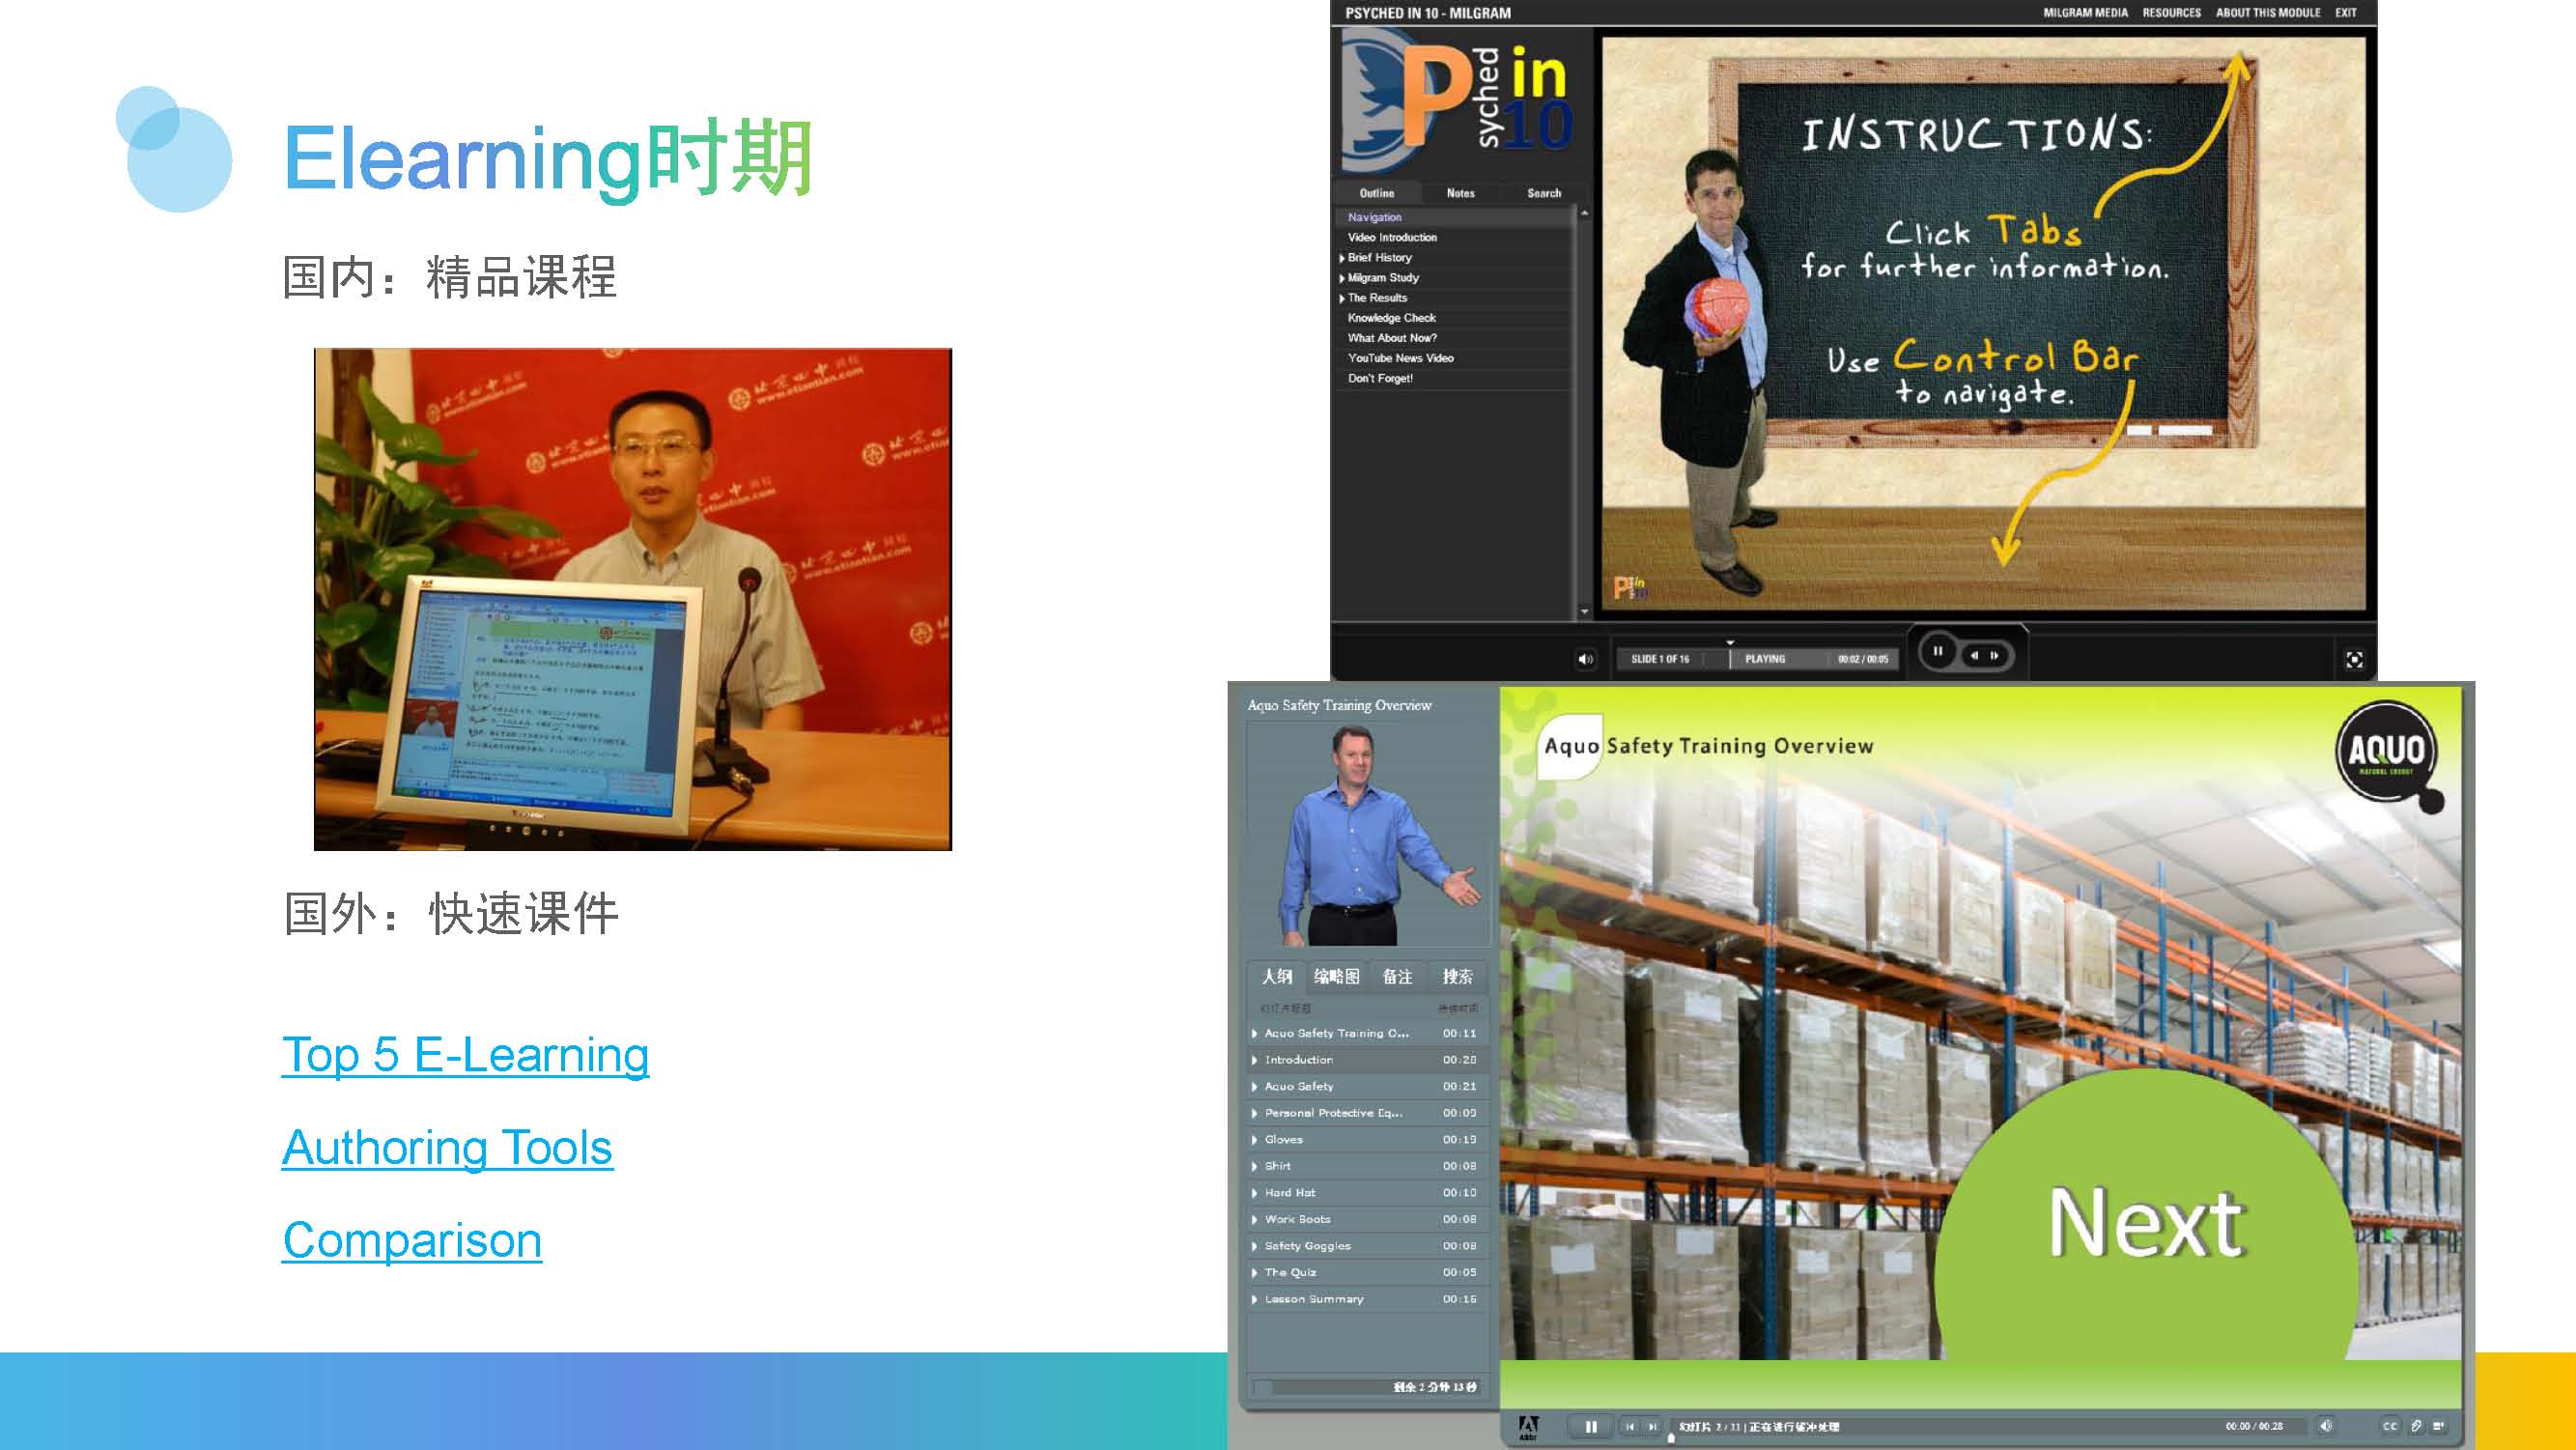Select Knowledge Check in the outline list
This screenshot has width=2576, height=1450.
(1391, 318)
